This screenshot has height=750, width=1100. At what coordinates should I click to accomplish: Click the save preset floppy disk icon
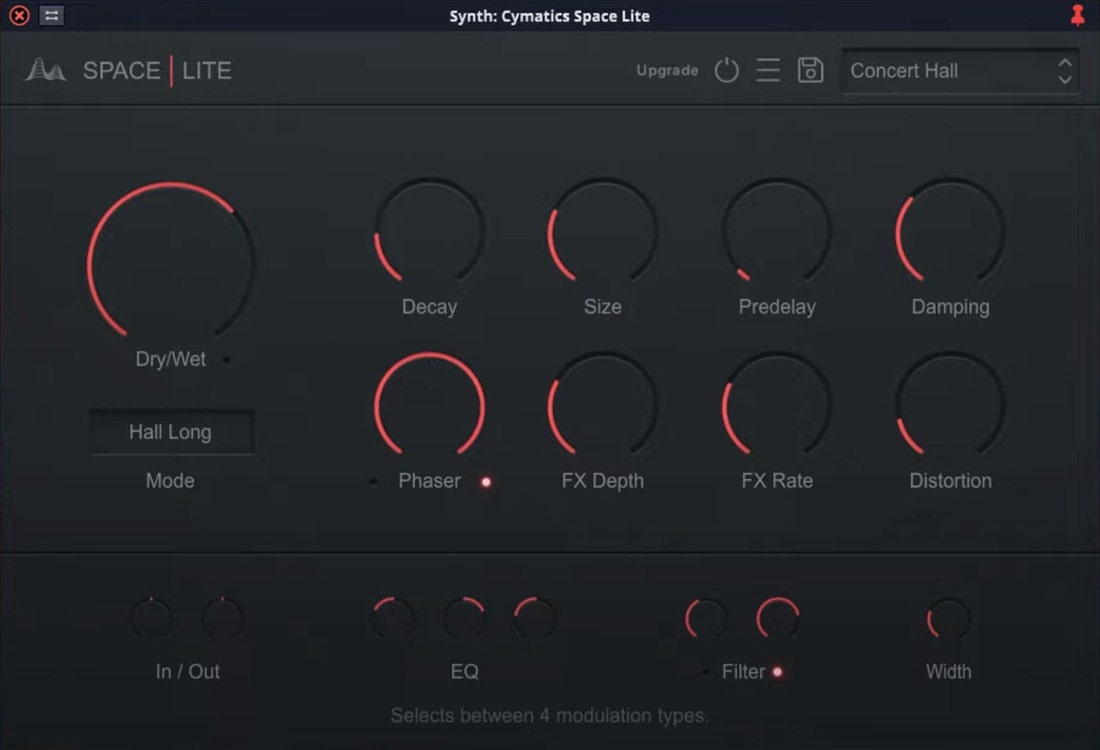[811, 70]
